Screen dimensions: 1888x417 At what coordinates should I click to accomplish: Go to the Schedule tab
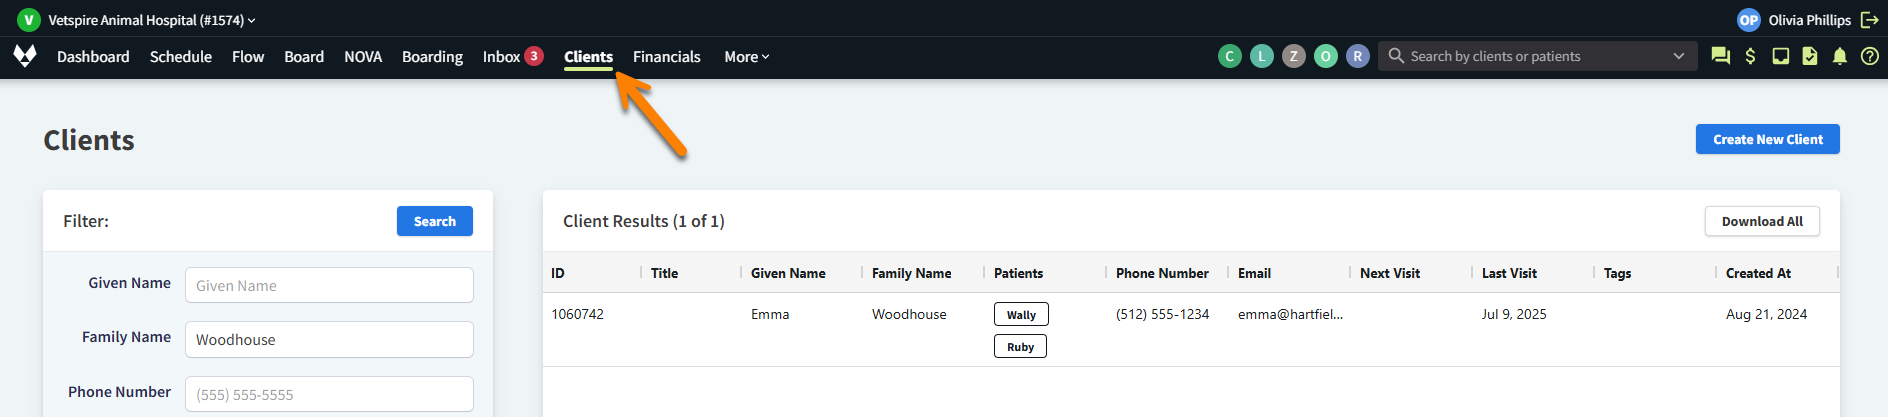180,57
